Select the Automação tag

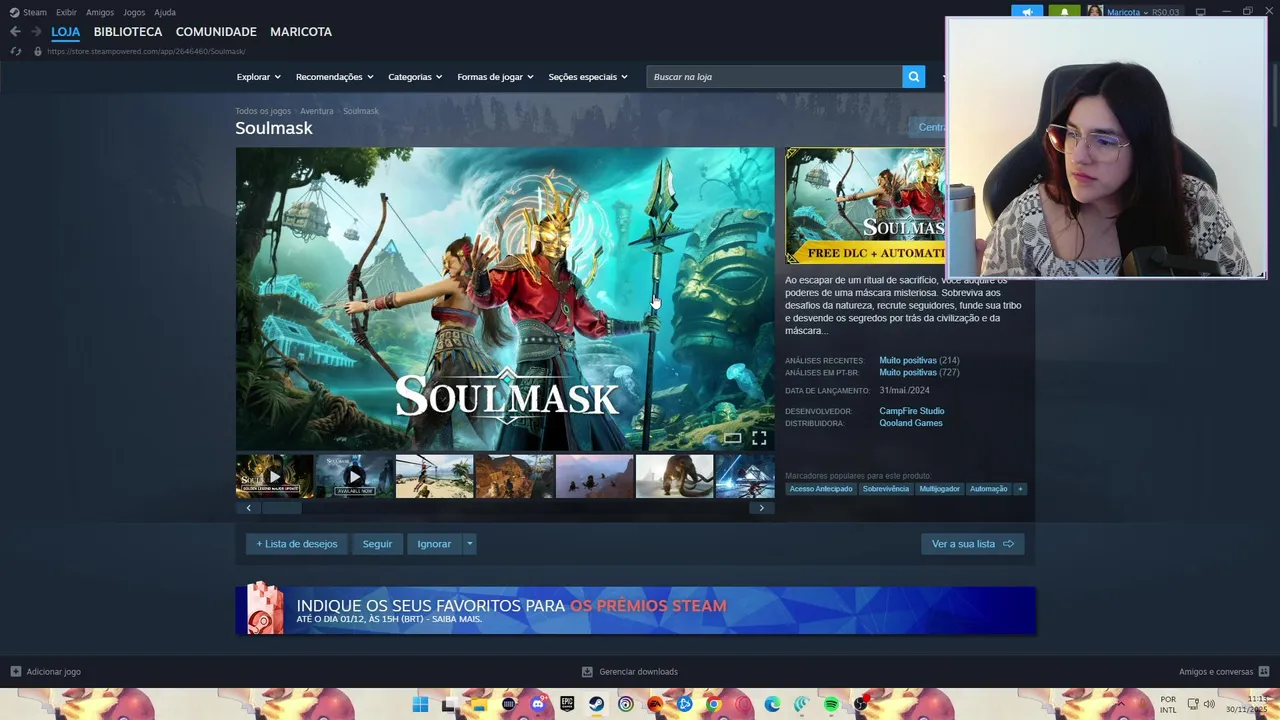(989, 489)
